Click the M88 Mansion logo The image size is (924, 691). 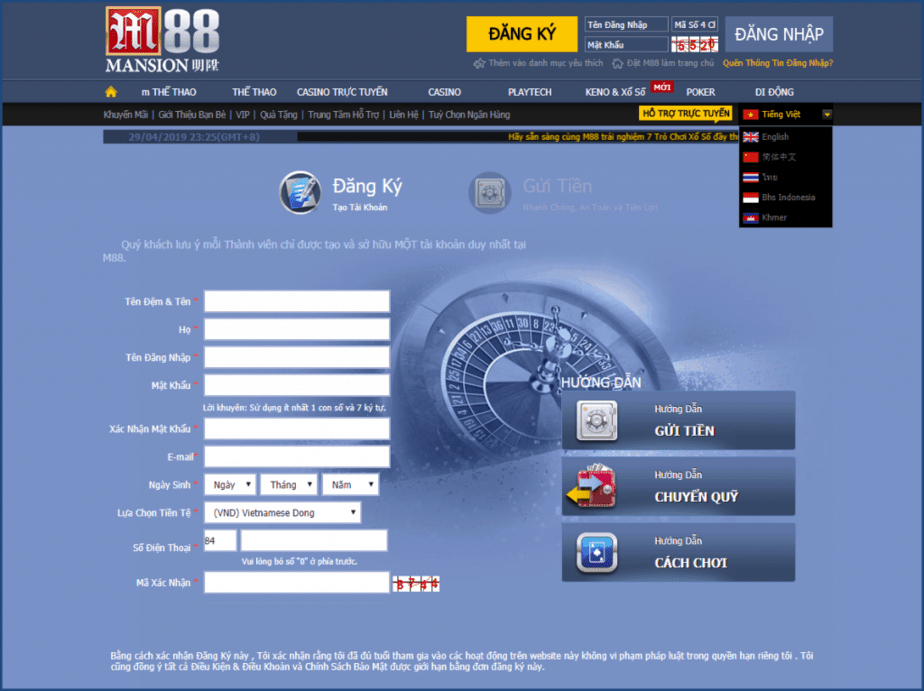pos(162,39)
